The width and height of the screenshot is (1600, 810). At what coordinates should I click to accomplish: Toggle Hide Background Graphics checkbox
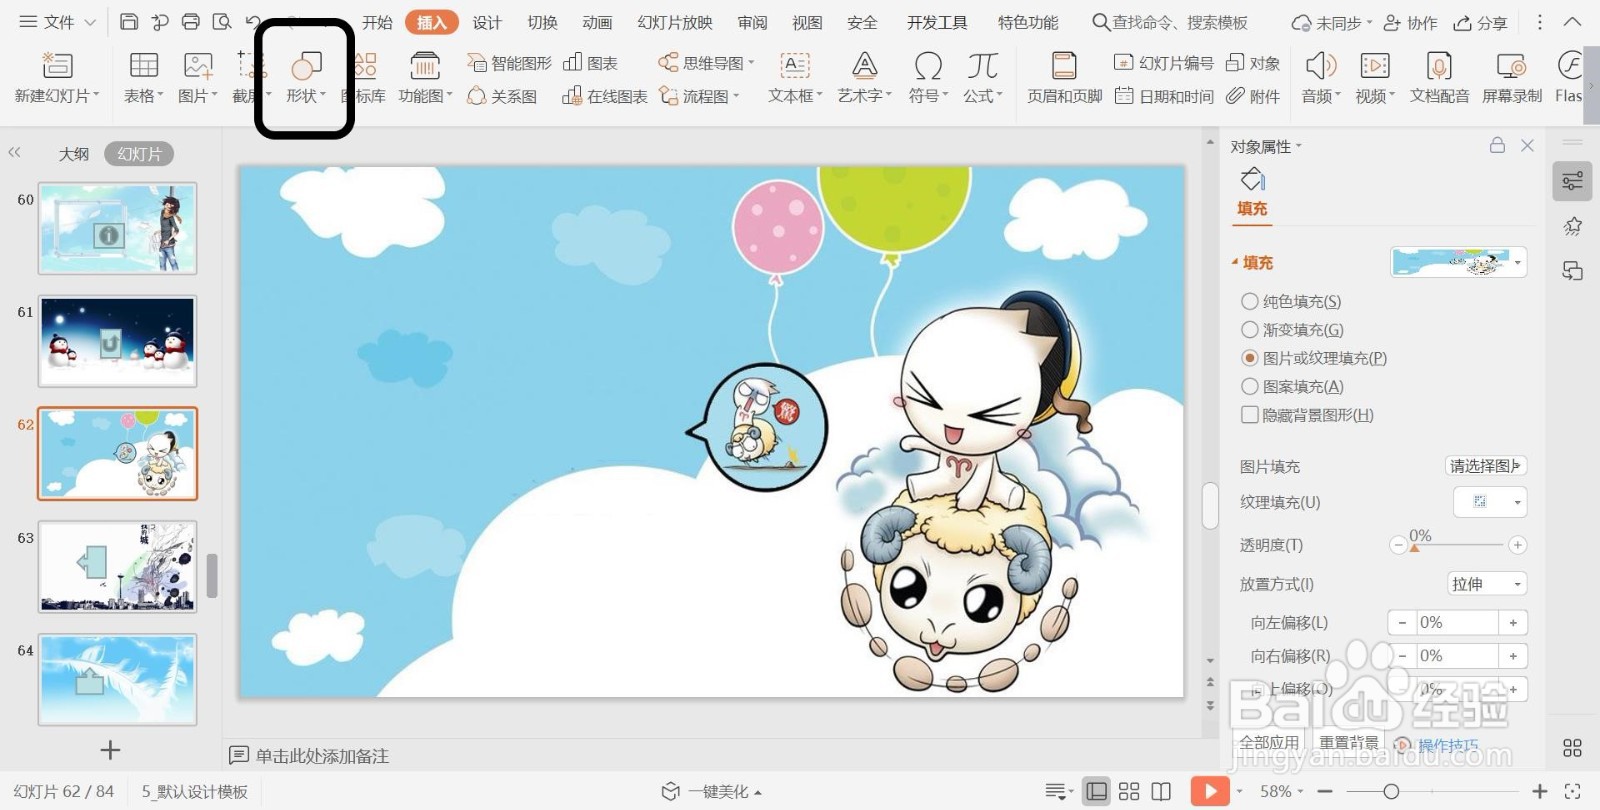(x=1249, y=414)
